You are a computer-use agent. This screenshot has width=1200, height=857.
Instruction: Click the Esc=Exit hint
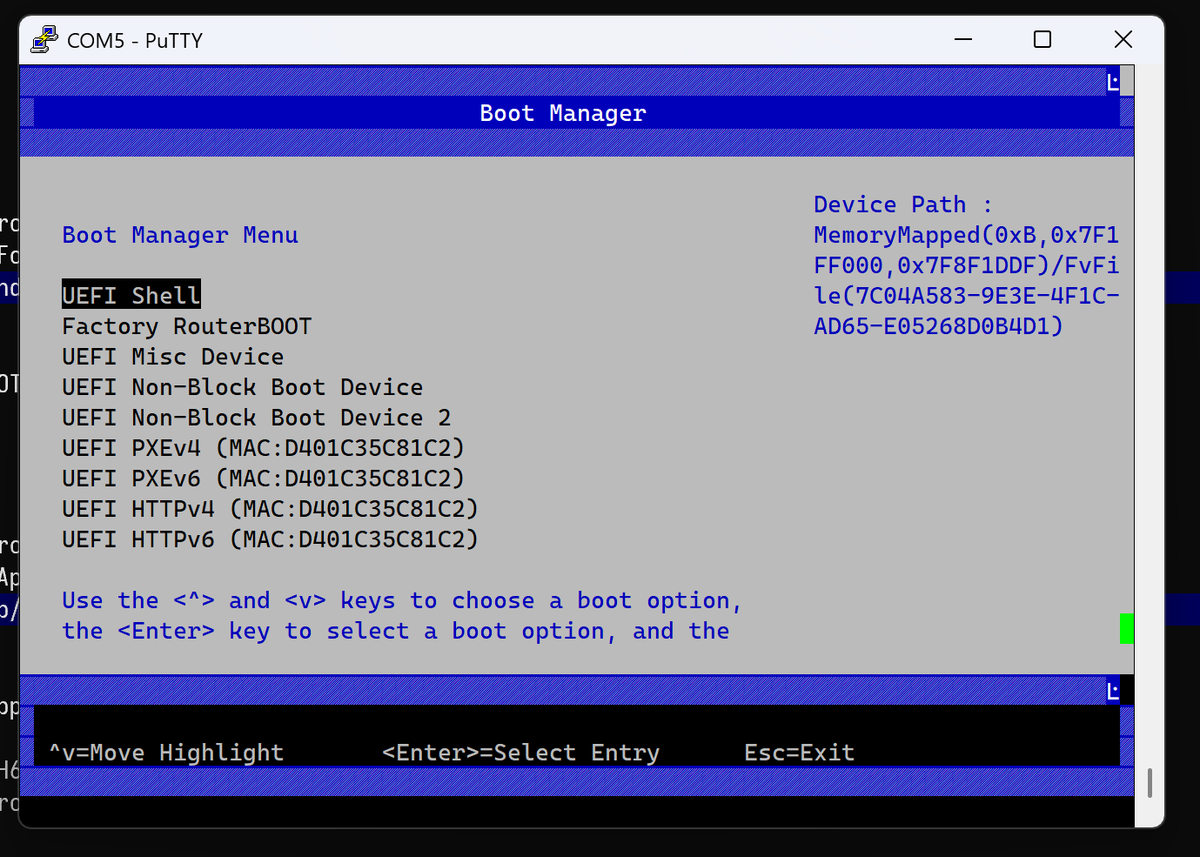coord(799,752)
